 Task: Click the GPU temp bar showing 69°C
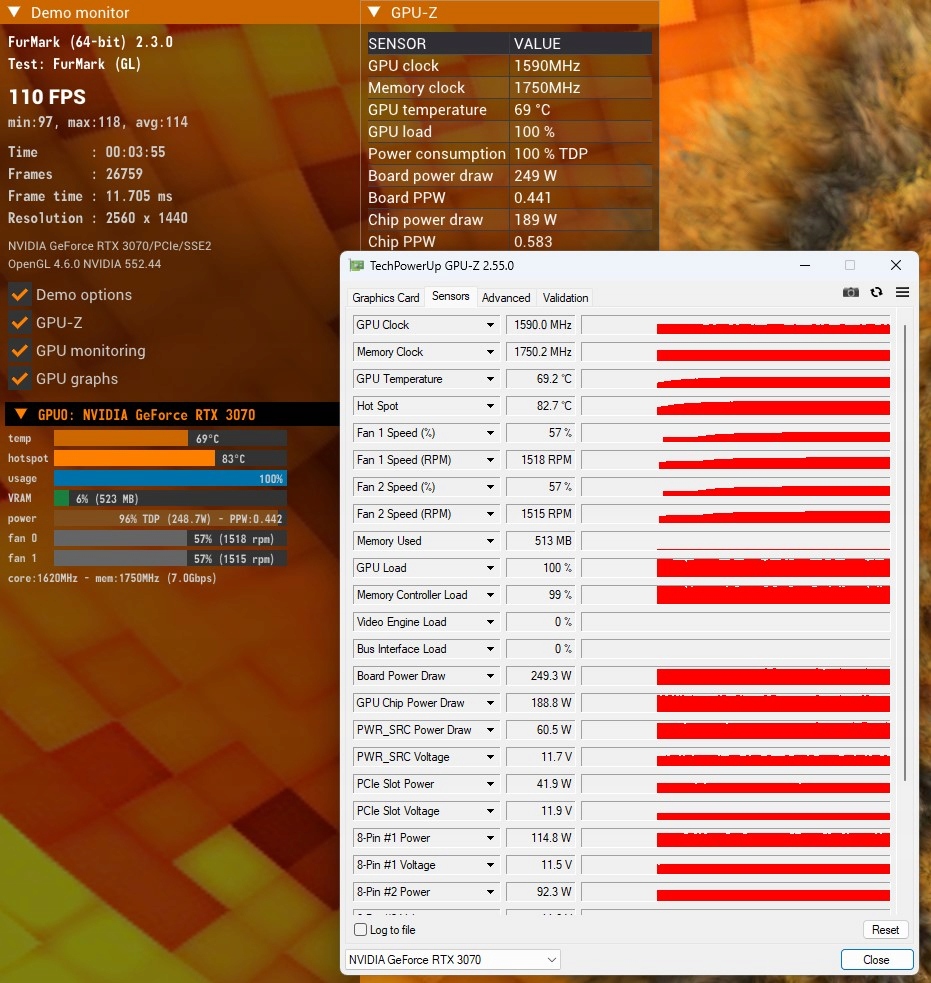tap(171, 438)
